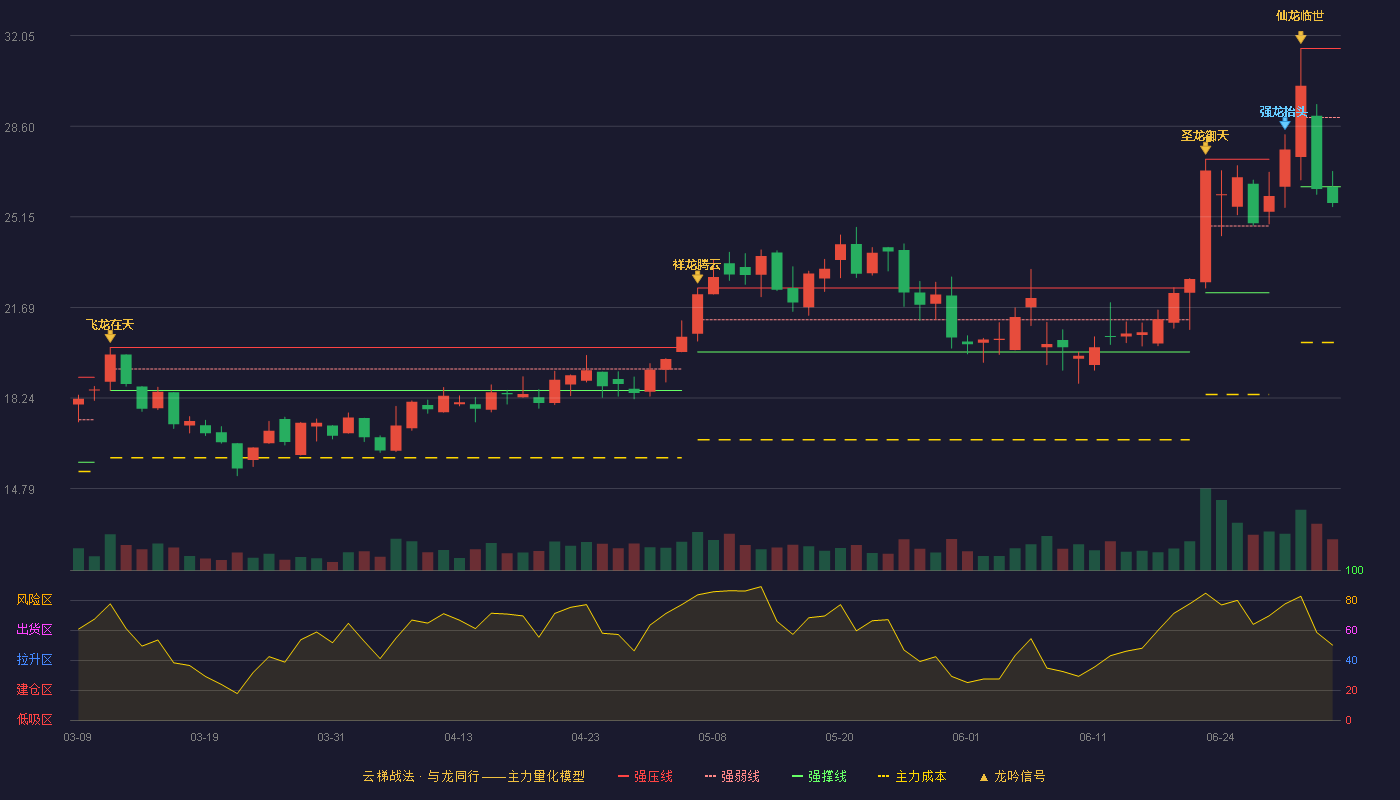Click the 拉升区 zone label

click(x=34, y=660)
